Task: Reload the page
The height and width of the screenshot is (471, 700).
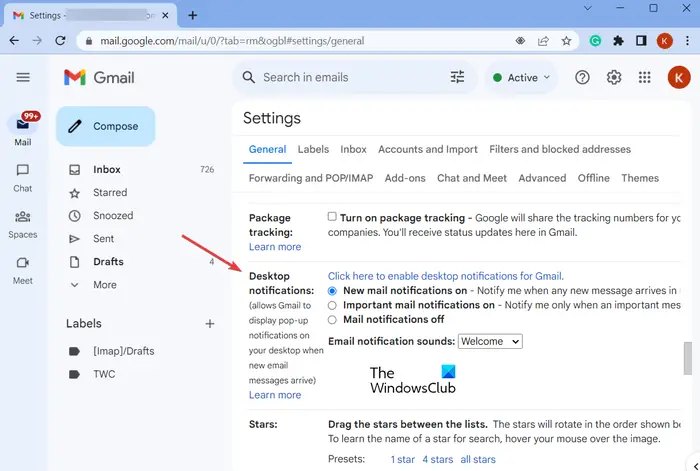Action: coord(60,41)
